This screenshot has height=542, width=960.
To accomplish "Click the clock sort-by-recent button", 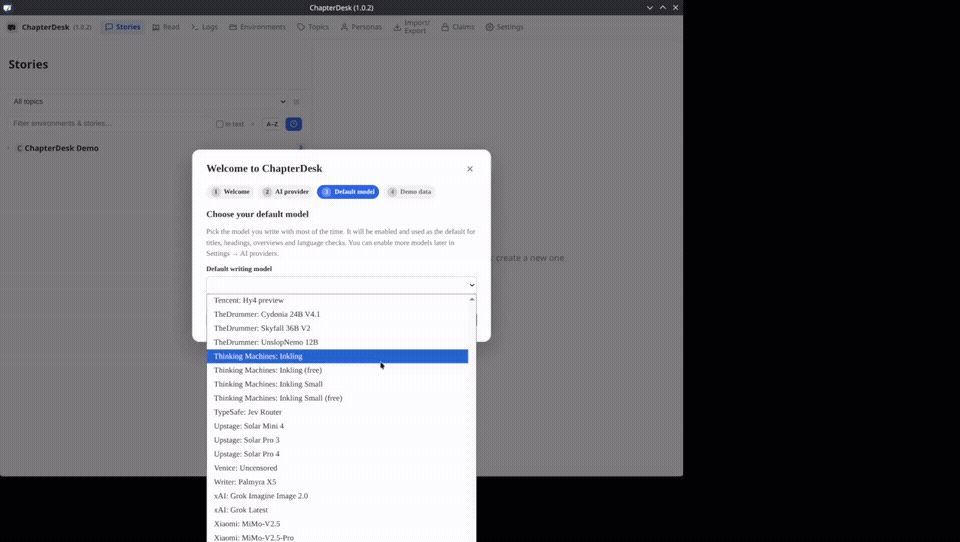I will (294, 124).
